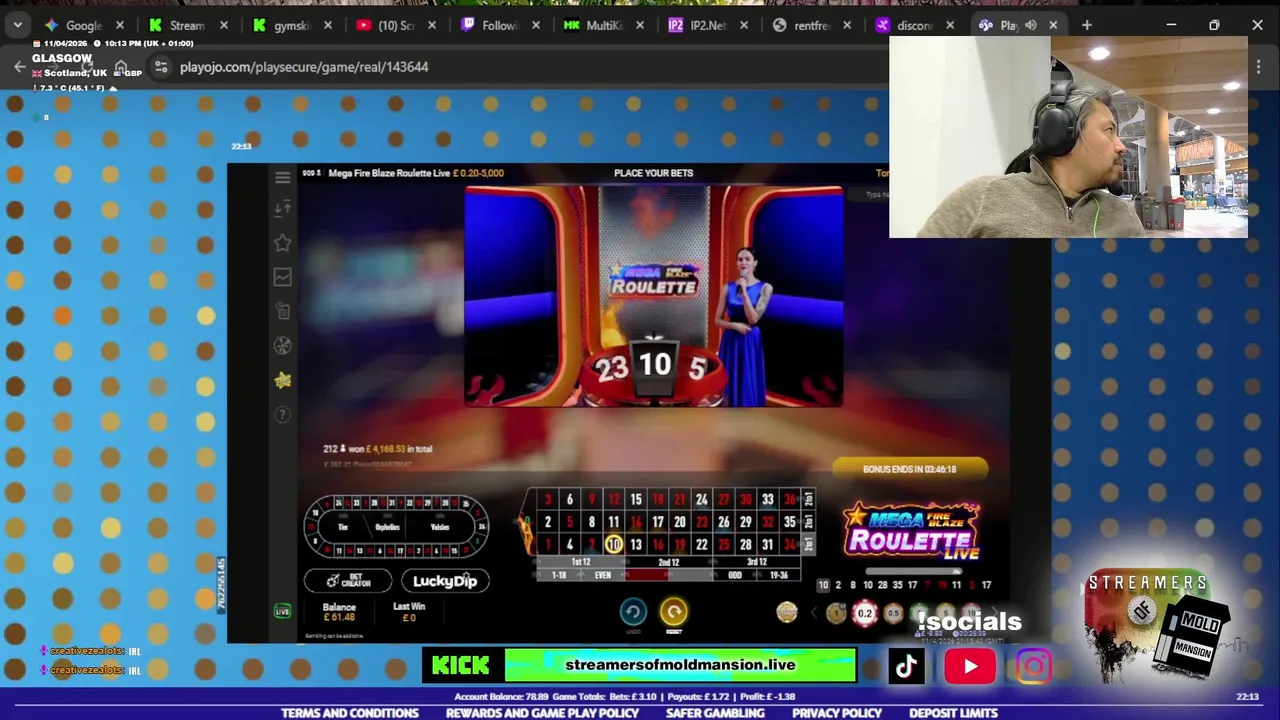Image resolution: width=1280 pixels, height=720 pixels.
Task: Bet on number 22 on table
Action: [x=702, y=544]
